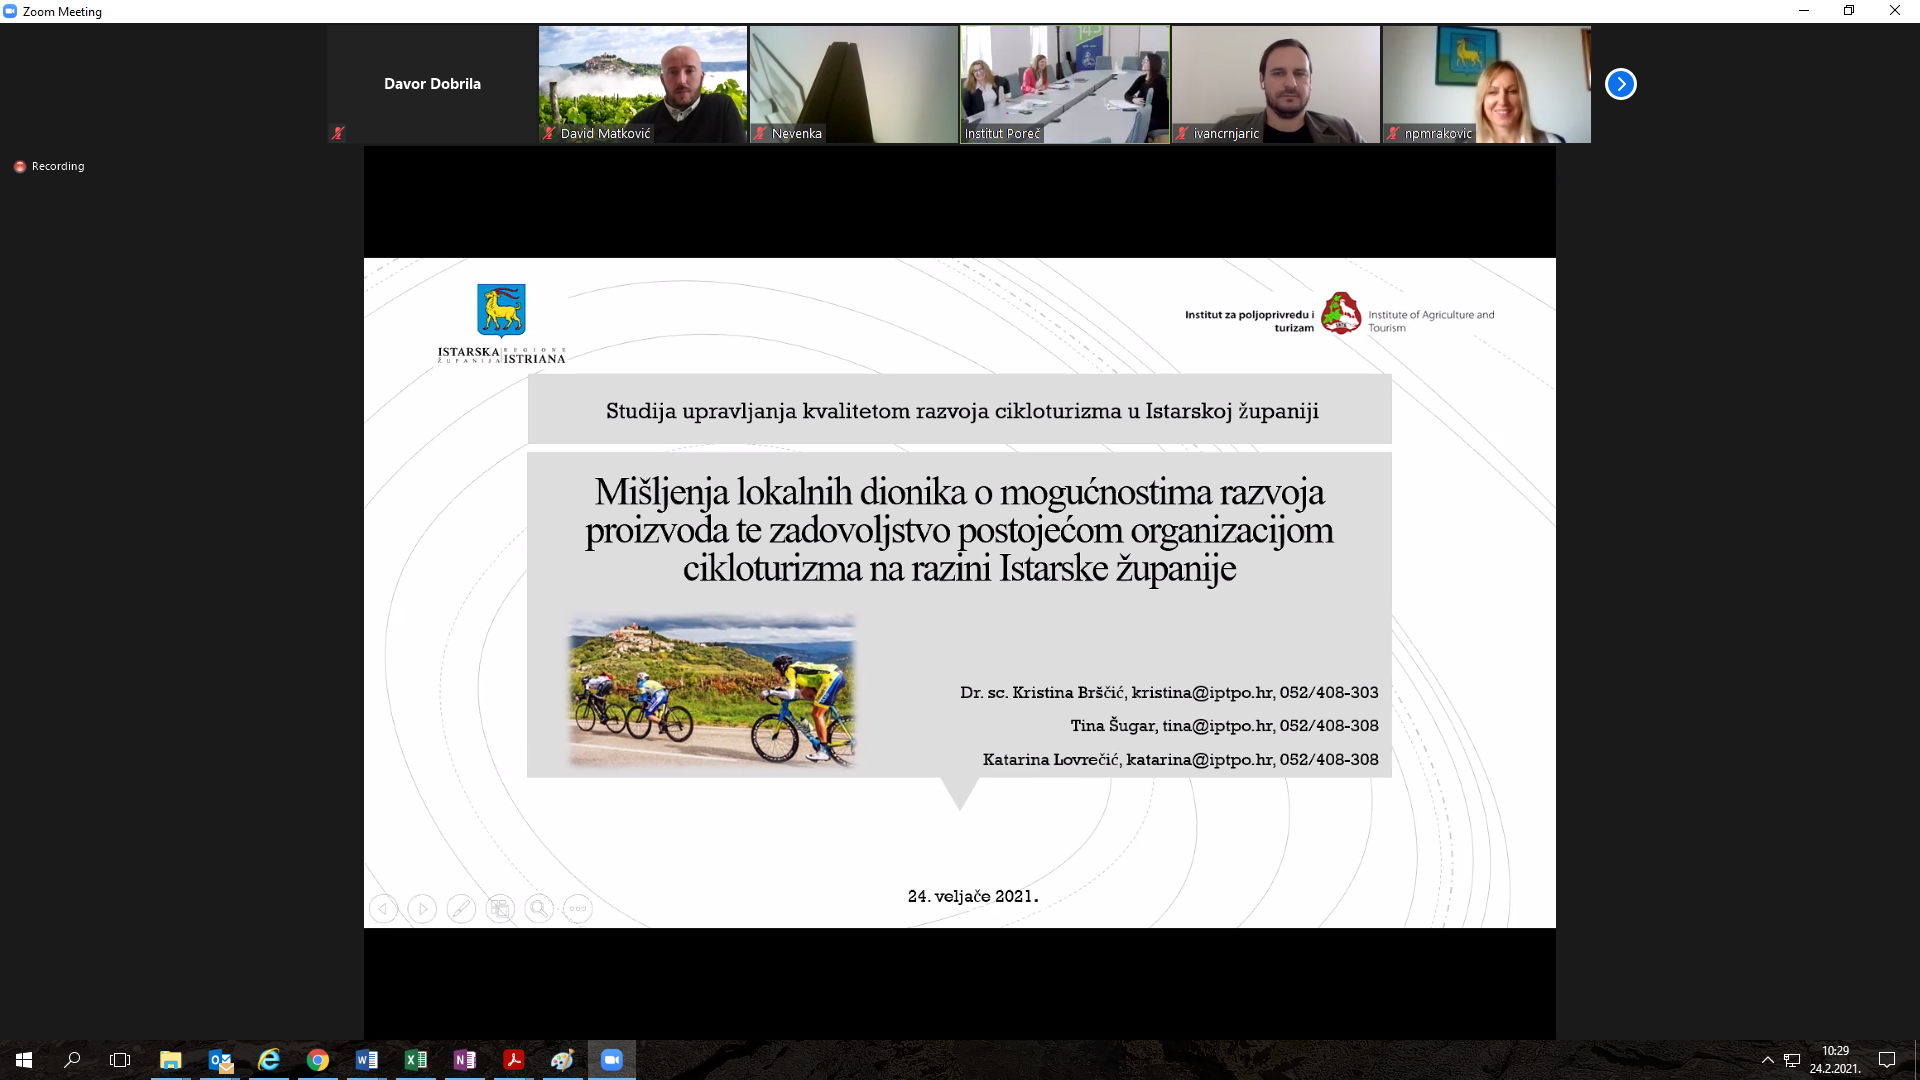This screenshot has width=1920, height=1080.
Task: Click the cyclists photo on the slide
Action: (x=712, y=691)
